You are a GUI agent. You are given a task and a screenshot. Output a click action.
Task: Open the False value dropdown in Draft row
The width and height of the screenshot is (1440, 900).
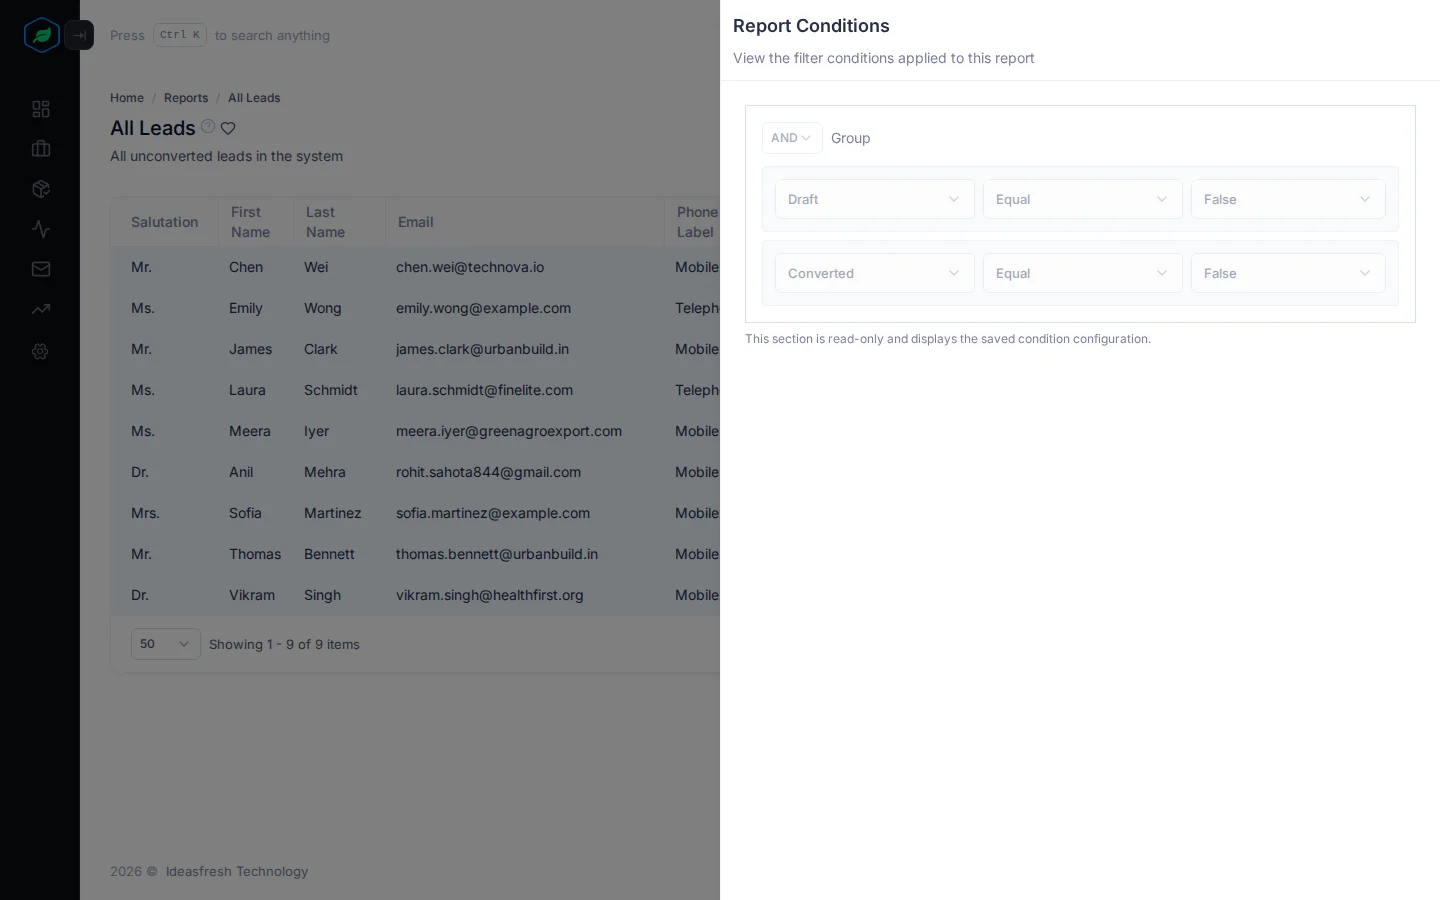(1288, 199)
